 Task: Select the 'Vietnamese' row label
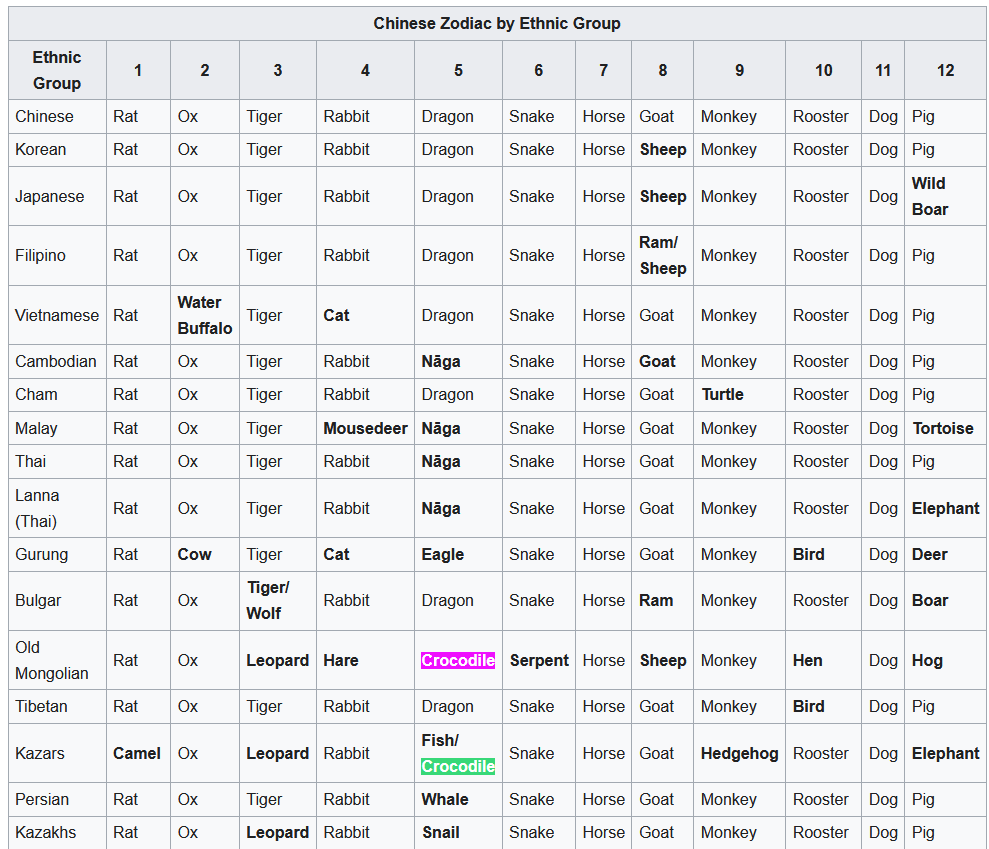click(57, 315)
